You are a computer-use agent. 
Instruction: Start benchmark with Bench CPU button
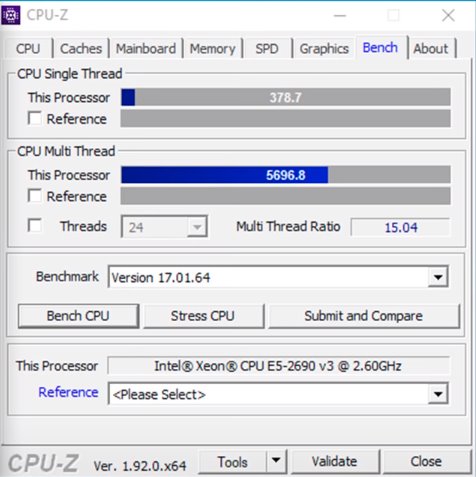(78, 316)
